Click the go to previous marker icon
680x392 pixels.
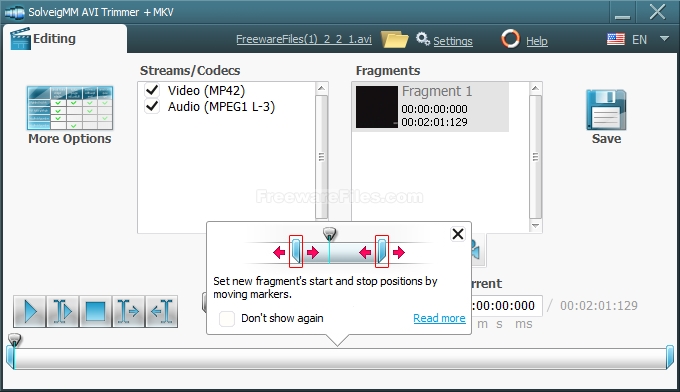coord(161,311)
